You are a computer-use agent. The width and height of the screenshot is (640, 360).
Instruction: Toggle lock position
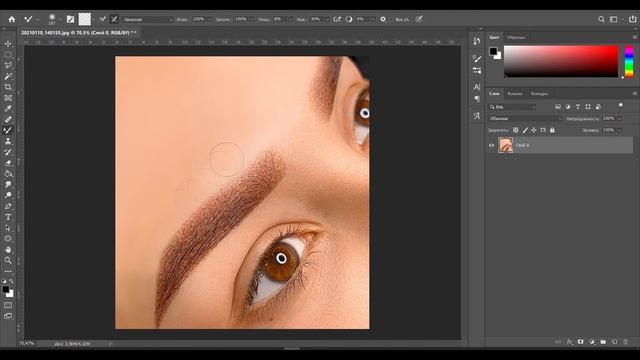click(534, 130)
